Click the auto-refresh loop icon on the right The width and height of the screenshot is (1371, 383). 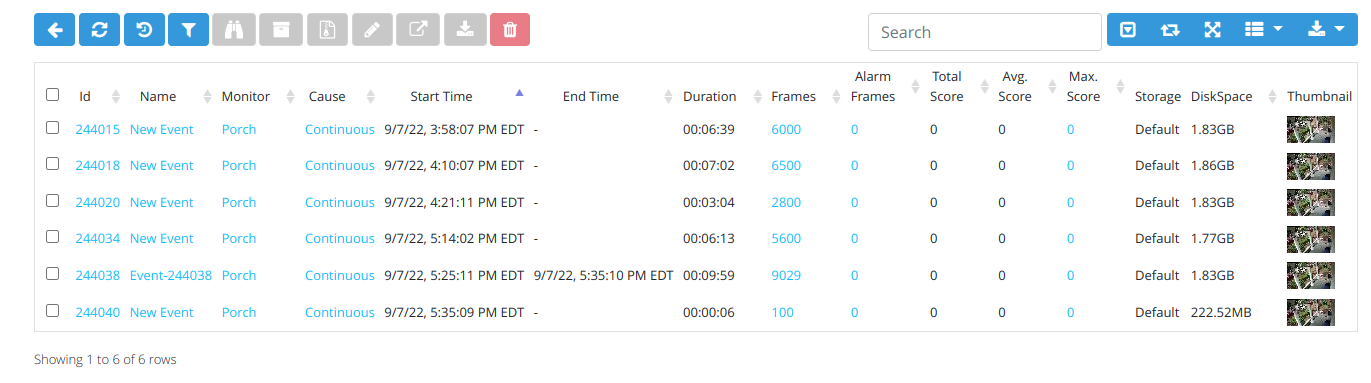[x=1170, y=30]
